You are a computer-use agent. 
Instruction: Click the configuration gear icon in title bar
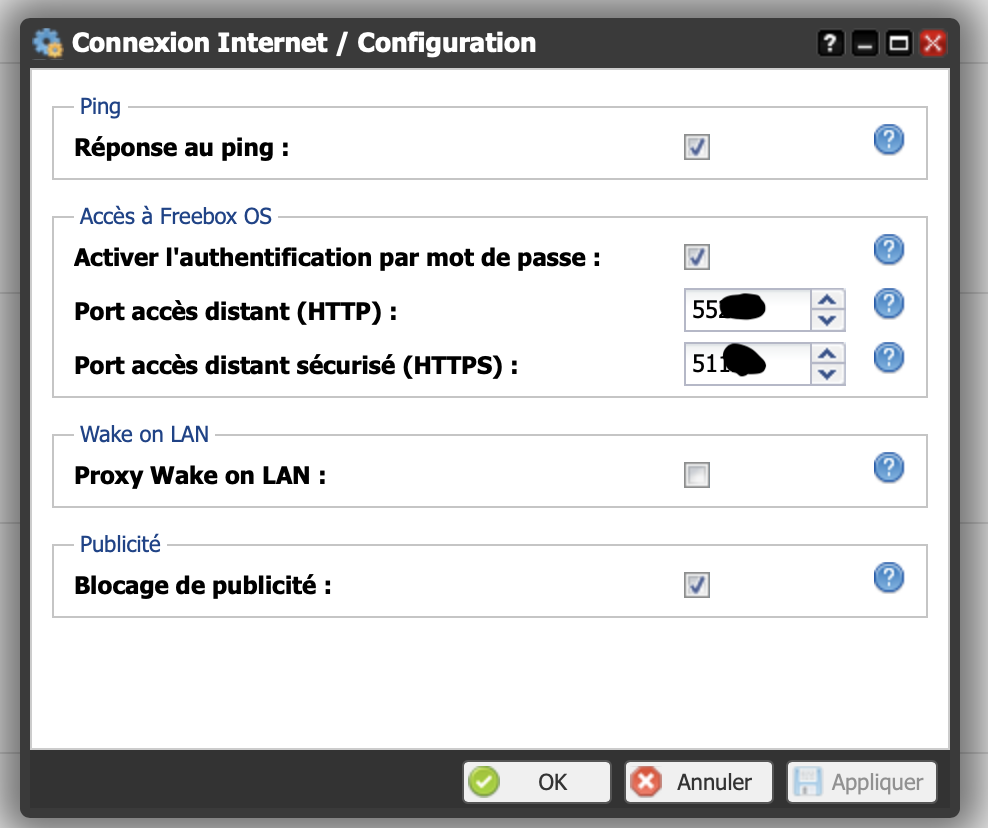coord(48,43)
